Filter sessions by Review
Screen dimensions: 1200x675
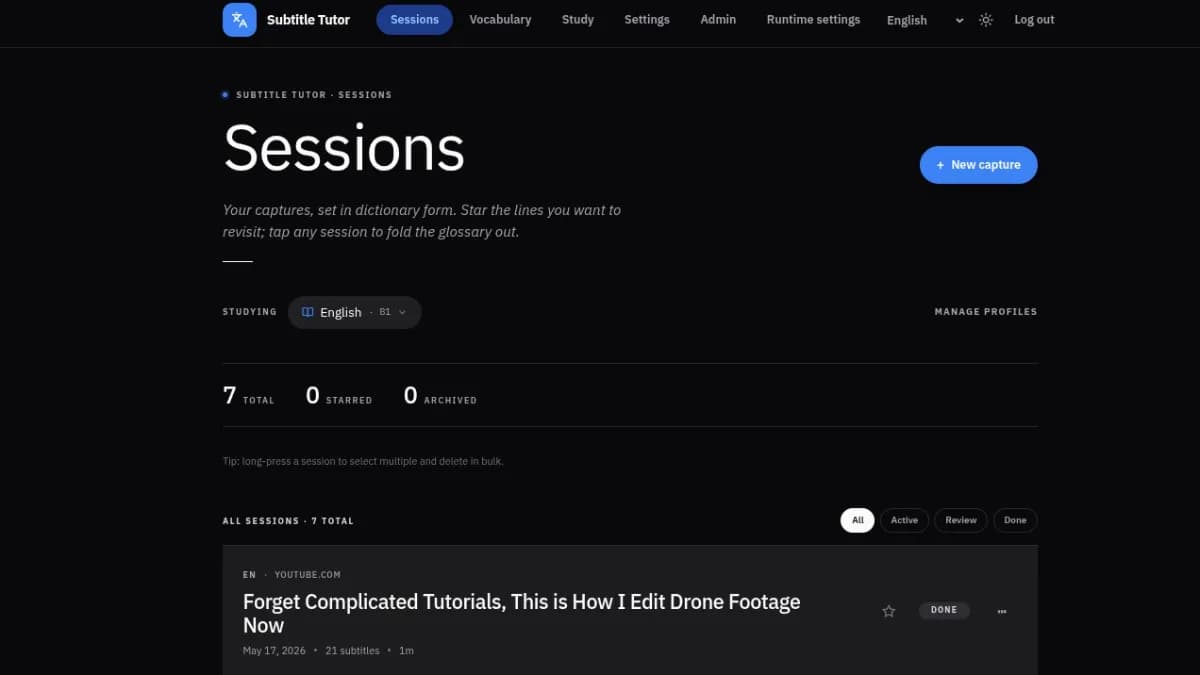tap(961, 520)
